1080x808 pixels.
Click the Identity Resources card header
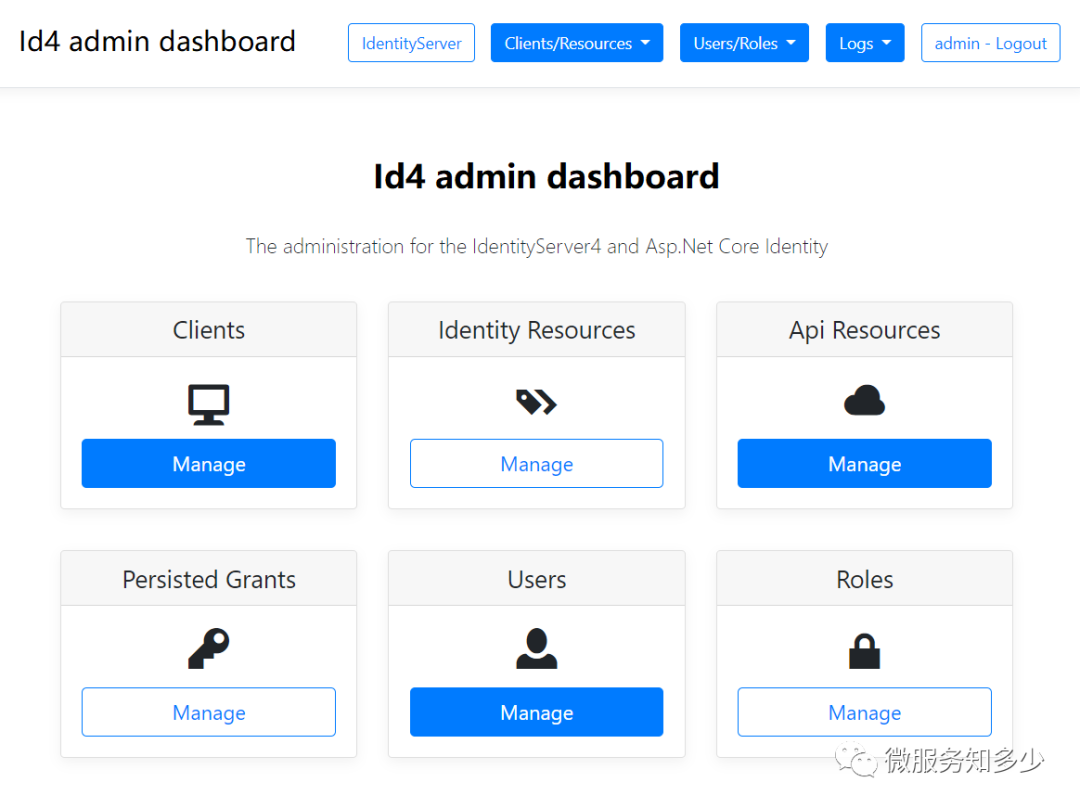tap(537, 330)
